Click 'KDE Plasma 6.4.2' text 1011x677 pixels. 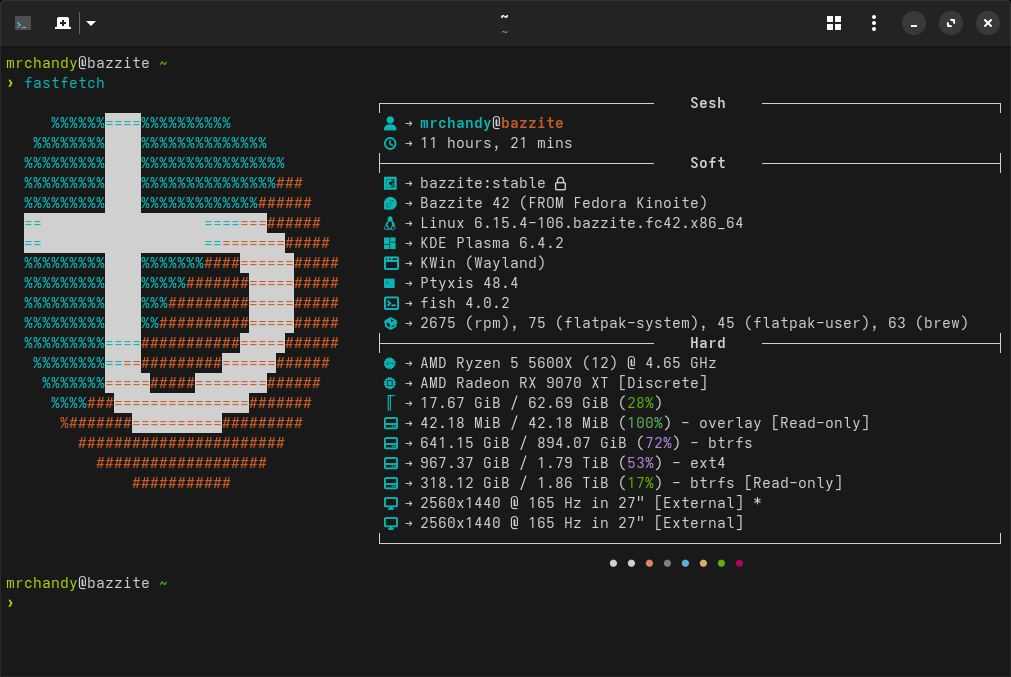[491, 243]
